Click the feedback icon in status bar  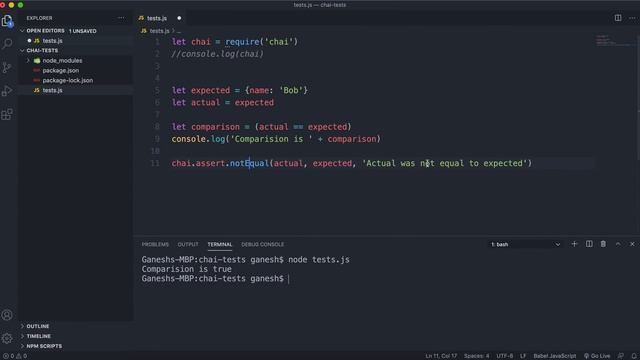[620, 356]
